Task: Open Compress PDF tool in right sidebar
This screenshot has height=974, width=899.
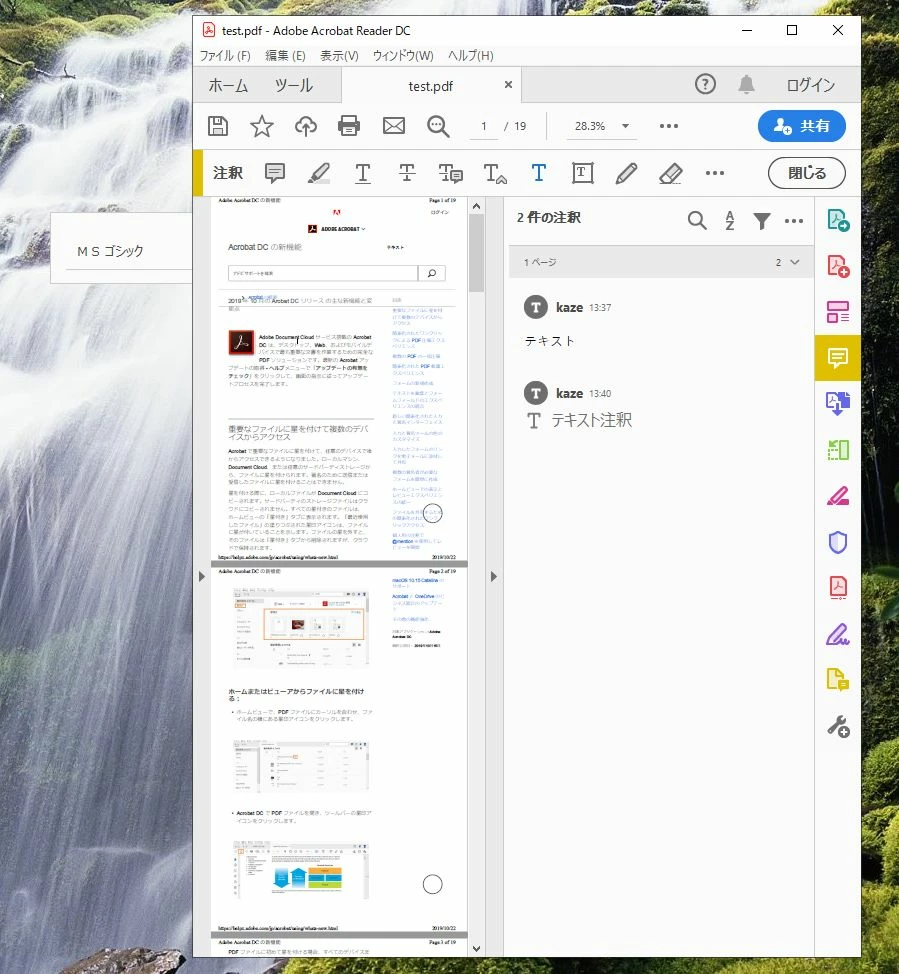Action: 838,450
